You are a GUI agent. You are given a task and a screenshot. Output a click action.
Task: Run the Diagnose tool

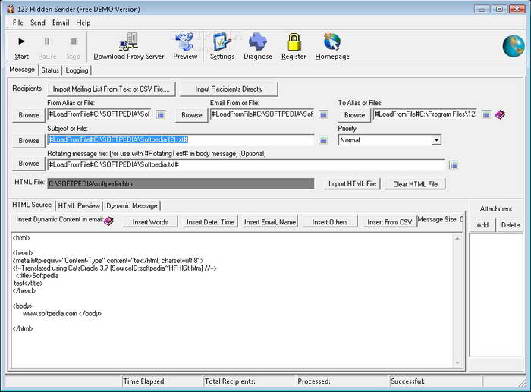(258, 42)
